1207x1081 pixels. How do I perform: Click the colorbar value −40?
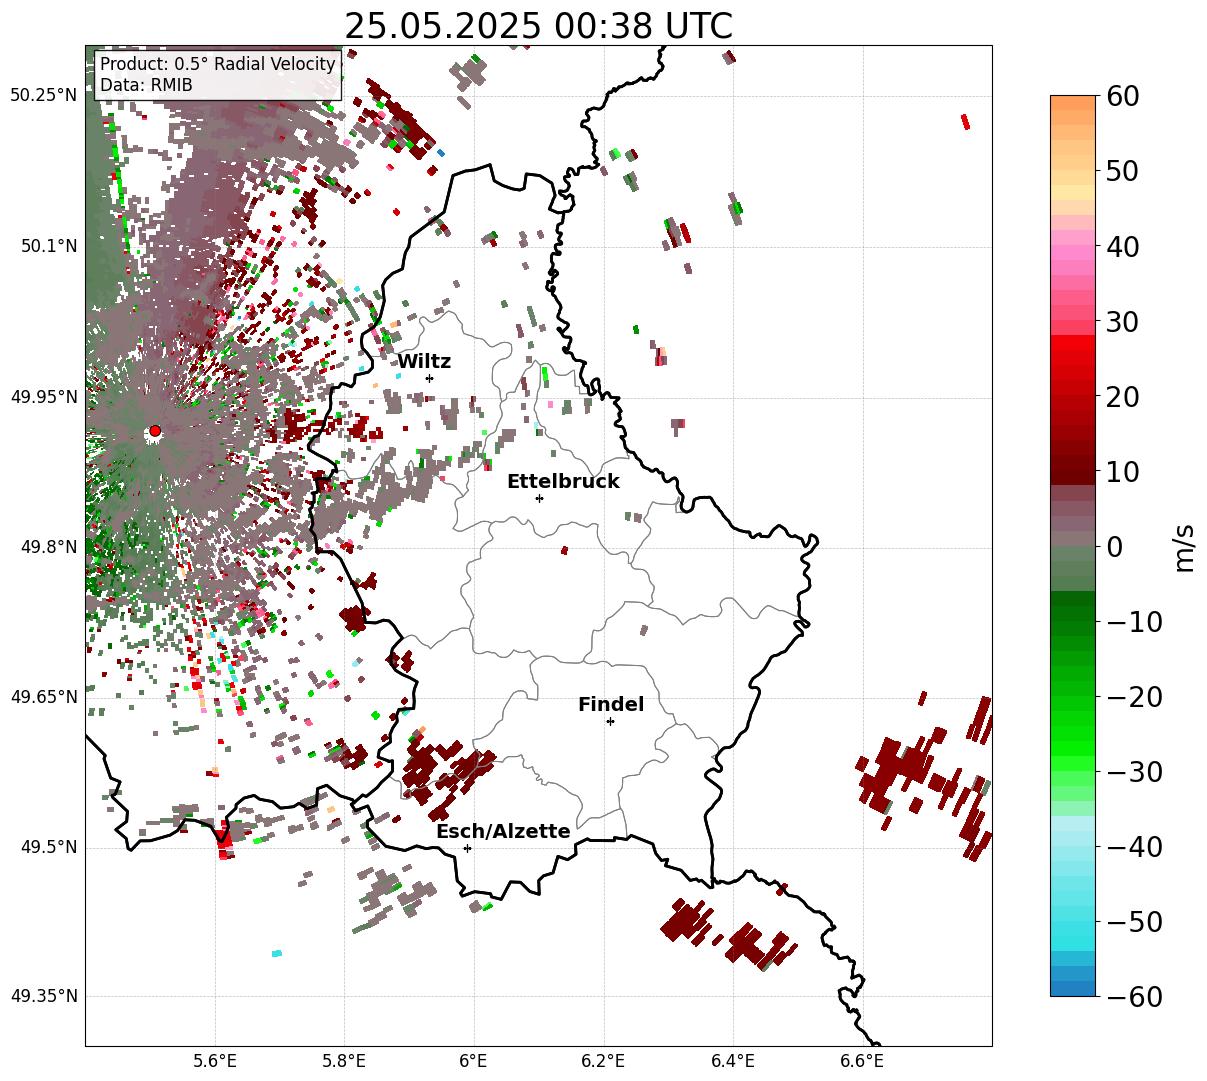point(1134,846)
